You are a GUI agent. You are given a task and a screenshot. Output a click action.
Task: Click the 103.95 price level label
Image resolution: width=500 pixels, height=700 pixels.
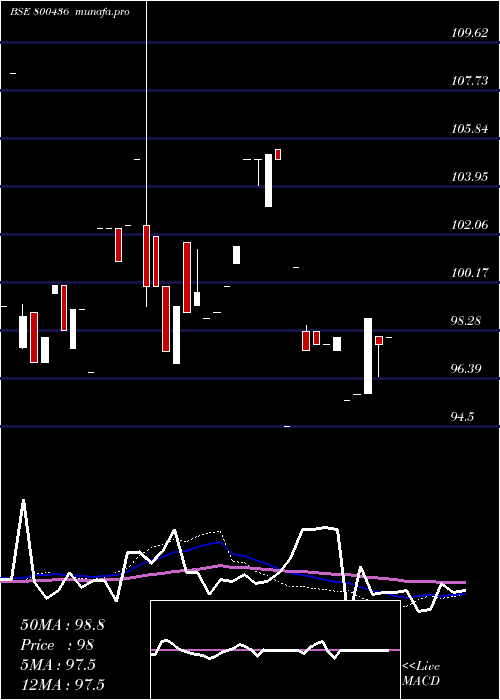click(x=470, y=177)
